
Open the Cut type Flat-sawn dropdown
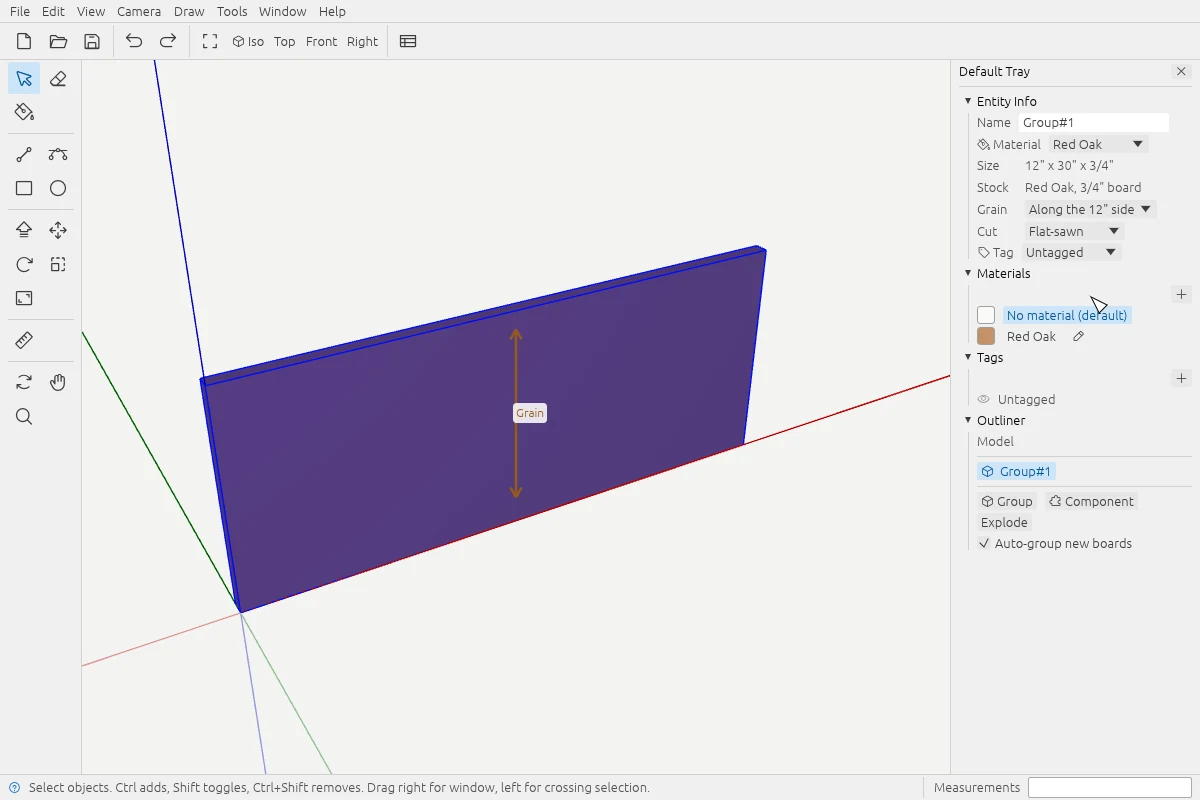pos(1074,231)
